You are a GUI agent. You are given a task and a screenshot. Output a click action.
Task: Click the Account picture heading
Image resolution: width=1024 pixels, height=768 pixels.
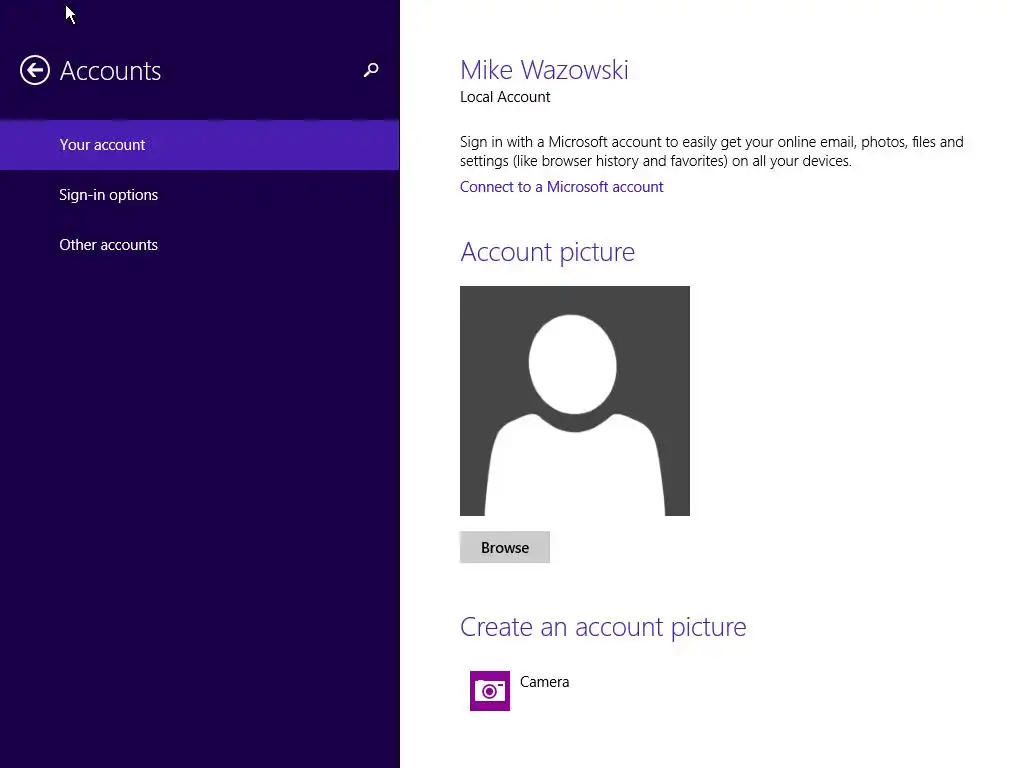(x=547, y=252)
